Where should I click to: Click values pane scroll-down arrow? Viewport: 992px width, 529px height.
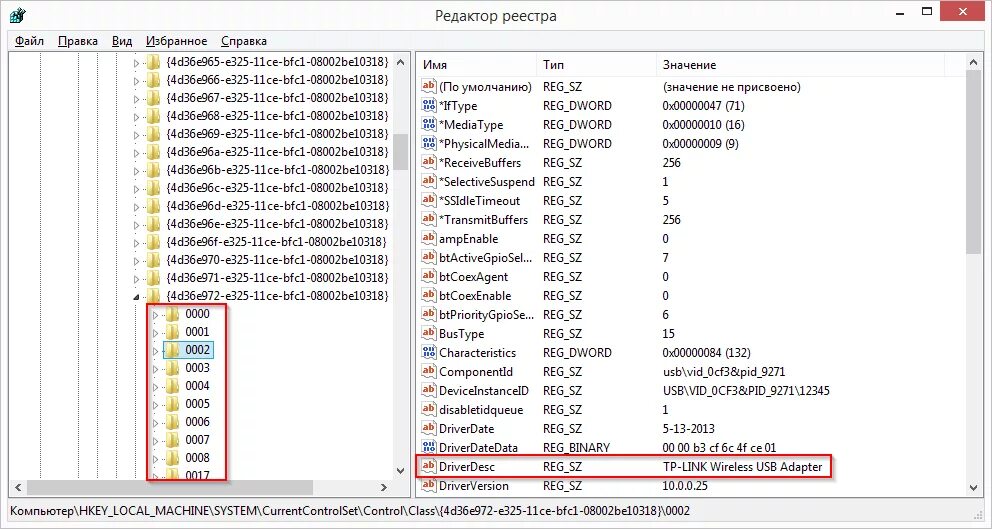974,487
